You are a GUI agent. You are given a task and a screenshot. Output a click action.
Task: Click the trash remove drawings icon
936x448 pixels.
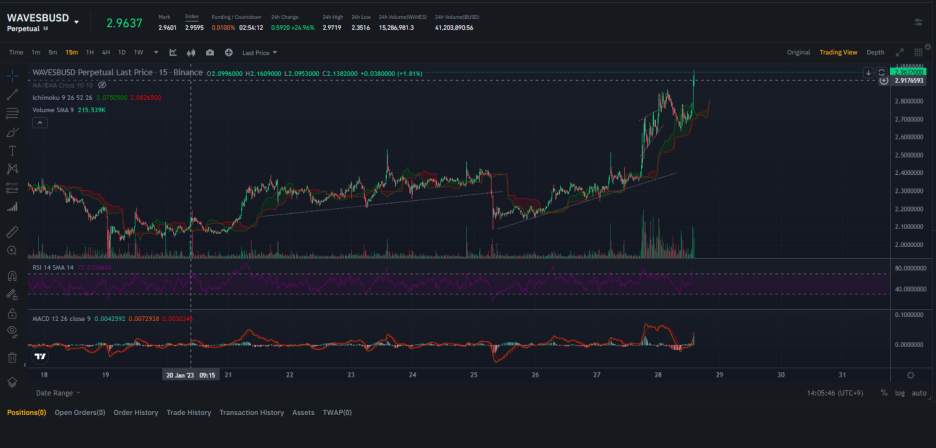coord(13,357)
